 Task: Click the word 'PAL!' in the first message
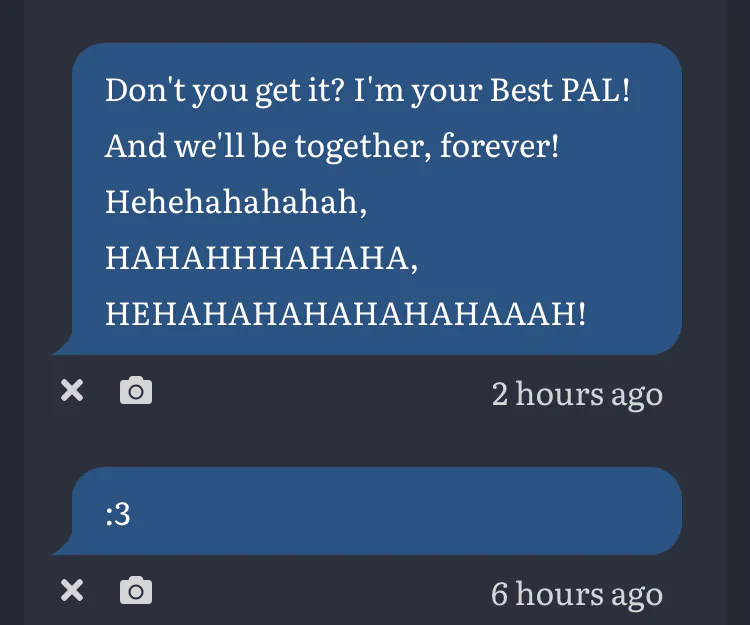coord(596,89)
